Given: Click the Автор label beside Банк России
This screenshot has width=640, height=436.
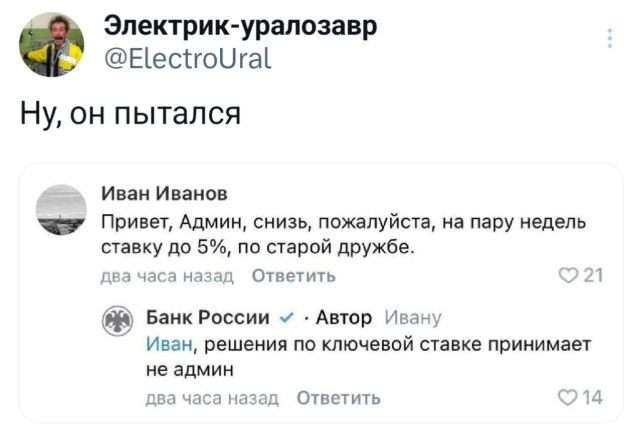Looking at the screenshot, I should (x=344, y=319).
